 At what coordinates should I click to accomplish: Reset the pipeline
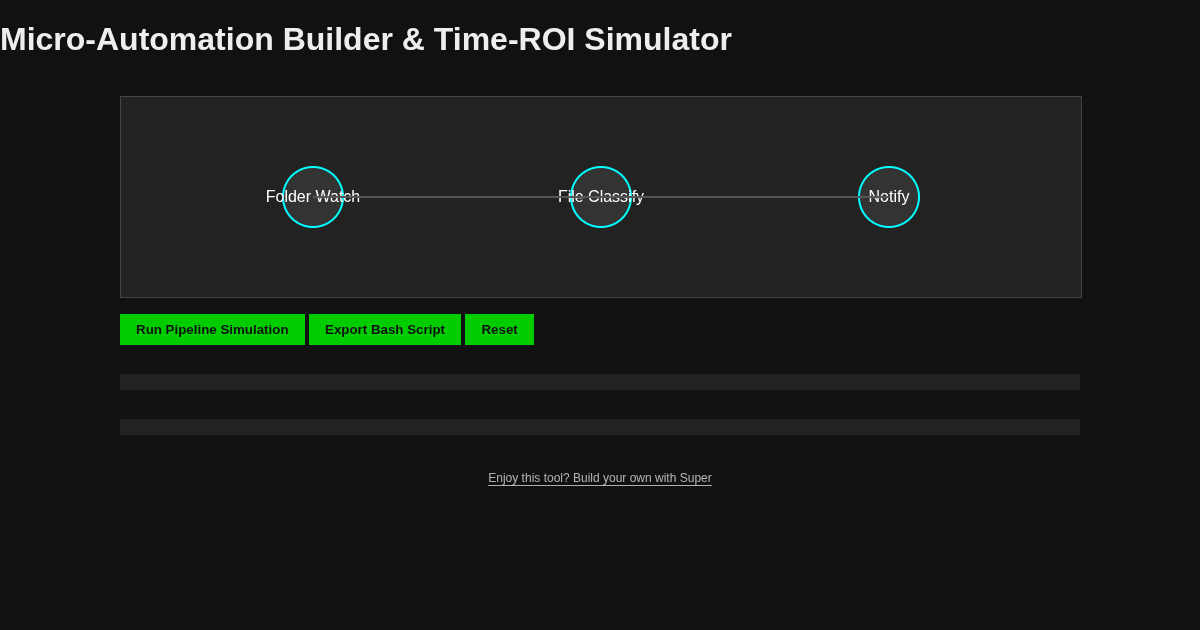(499, 330)
